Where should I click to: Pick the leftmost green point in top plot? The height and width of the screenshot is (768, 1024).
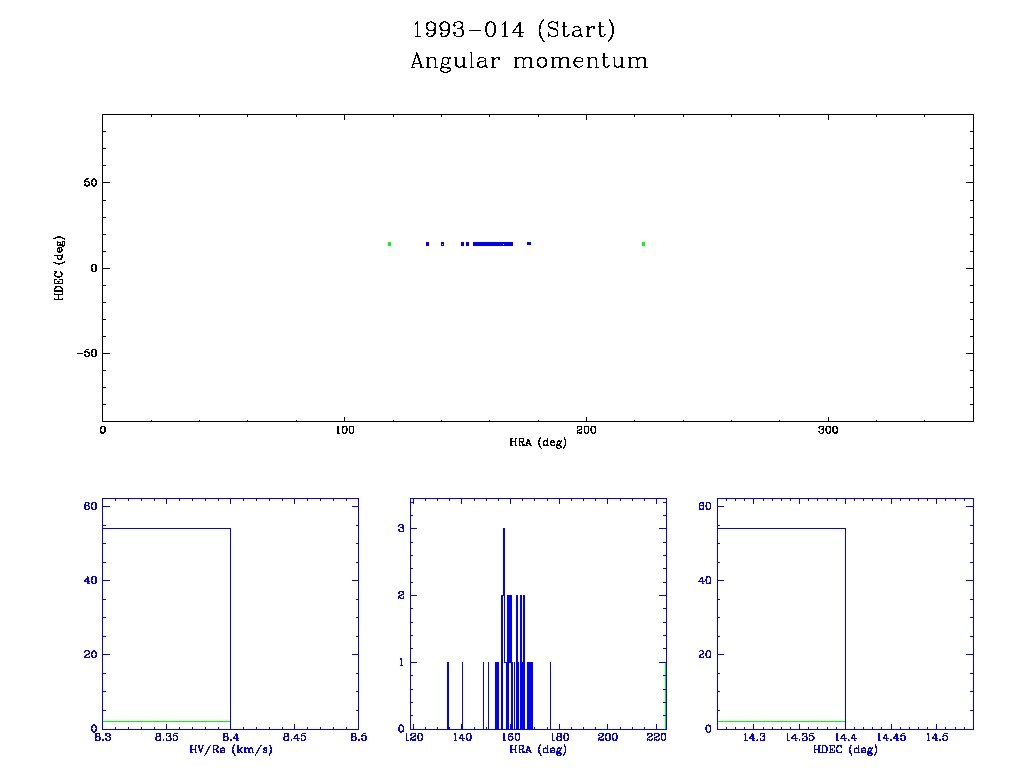point(389,244)
